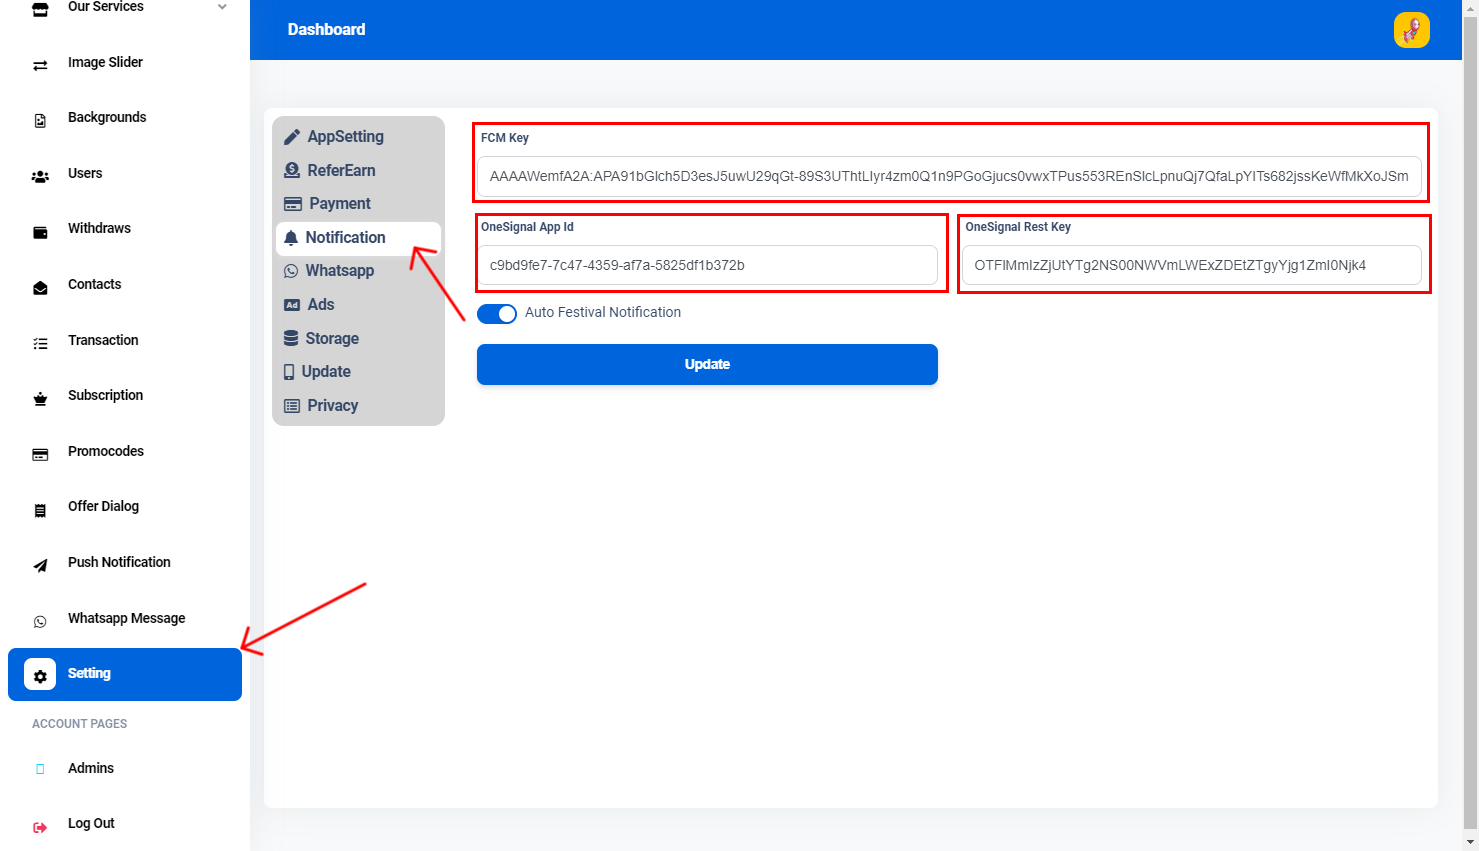Click the Privacy list icon

292,406
